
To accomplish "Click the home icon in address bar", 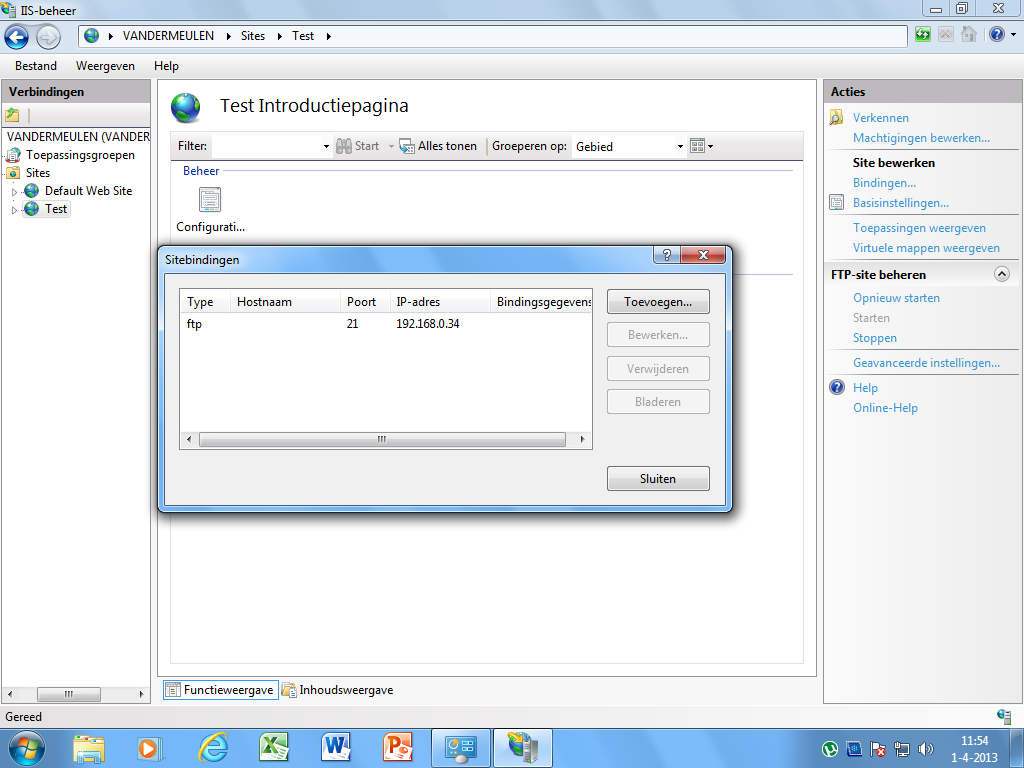I will point(969,34).
